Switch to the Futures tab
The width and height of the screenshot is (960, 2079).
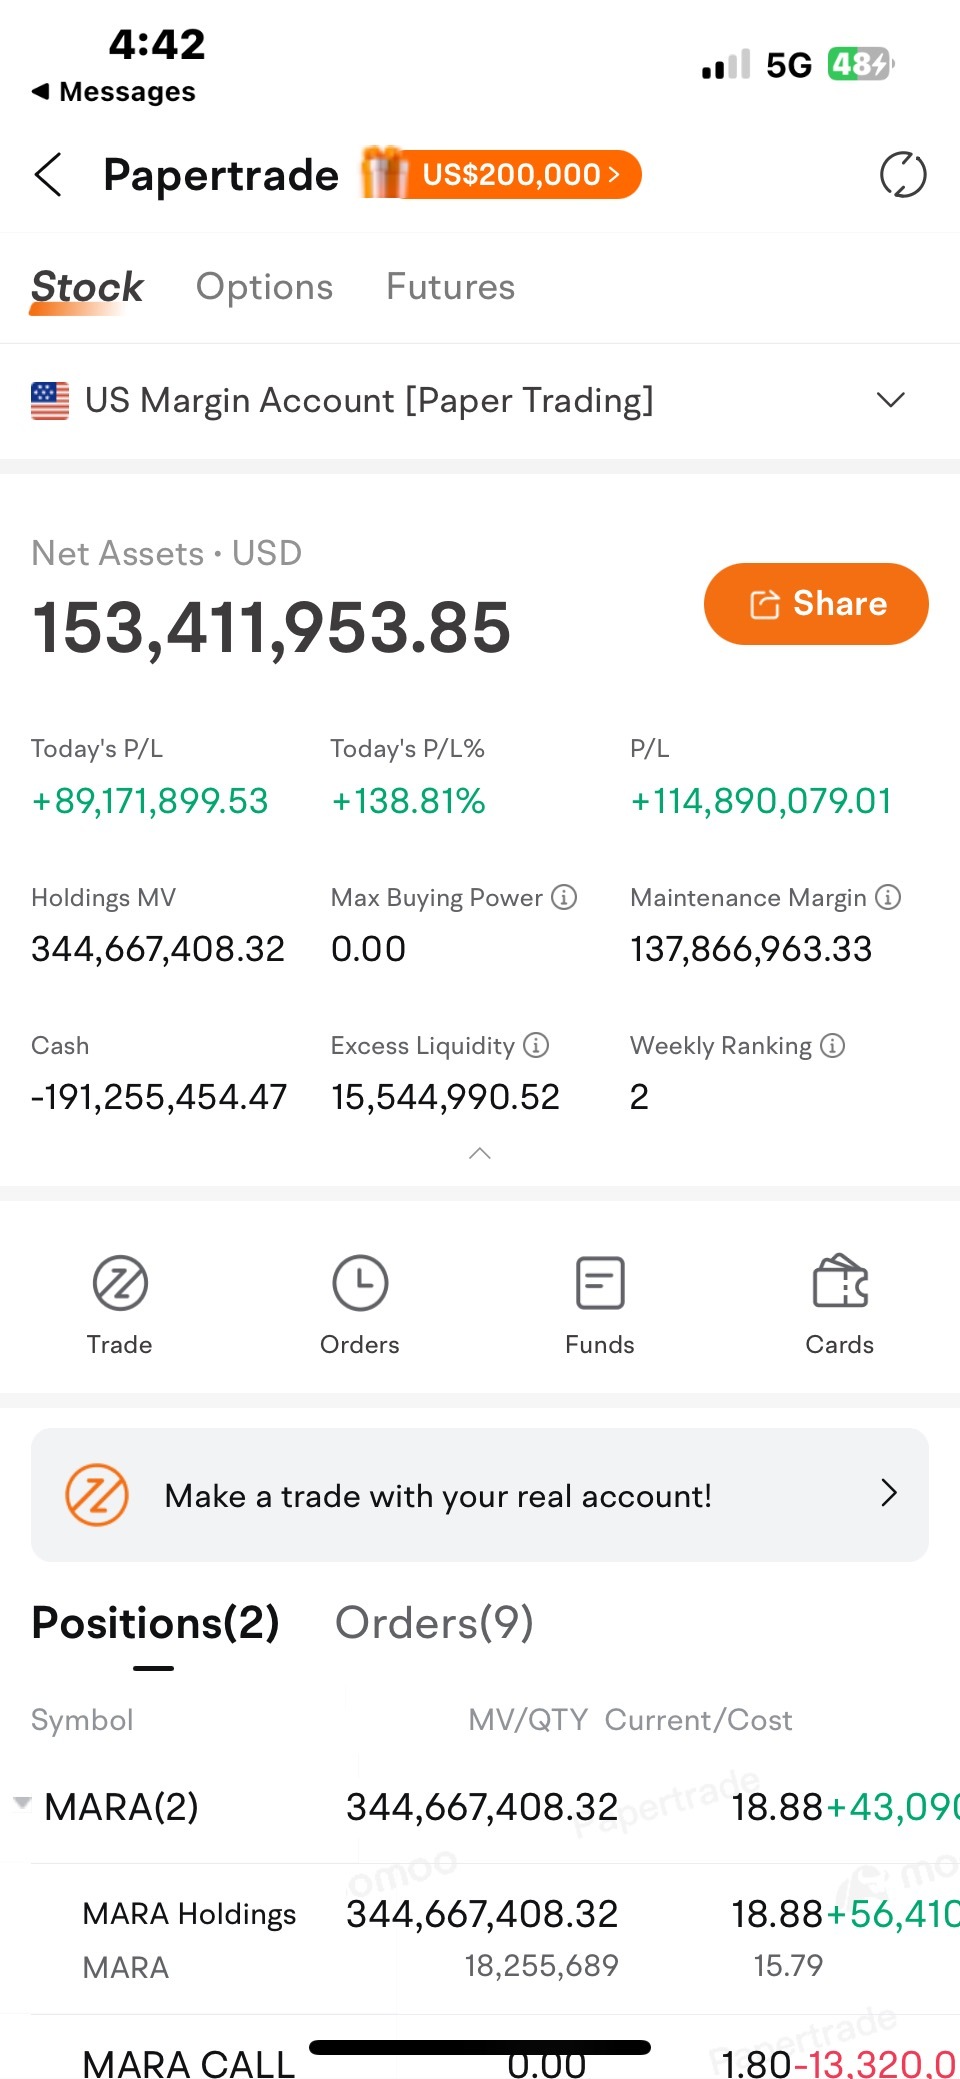450,287
